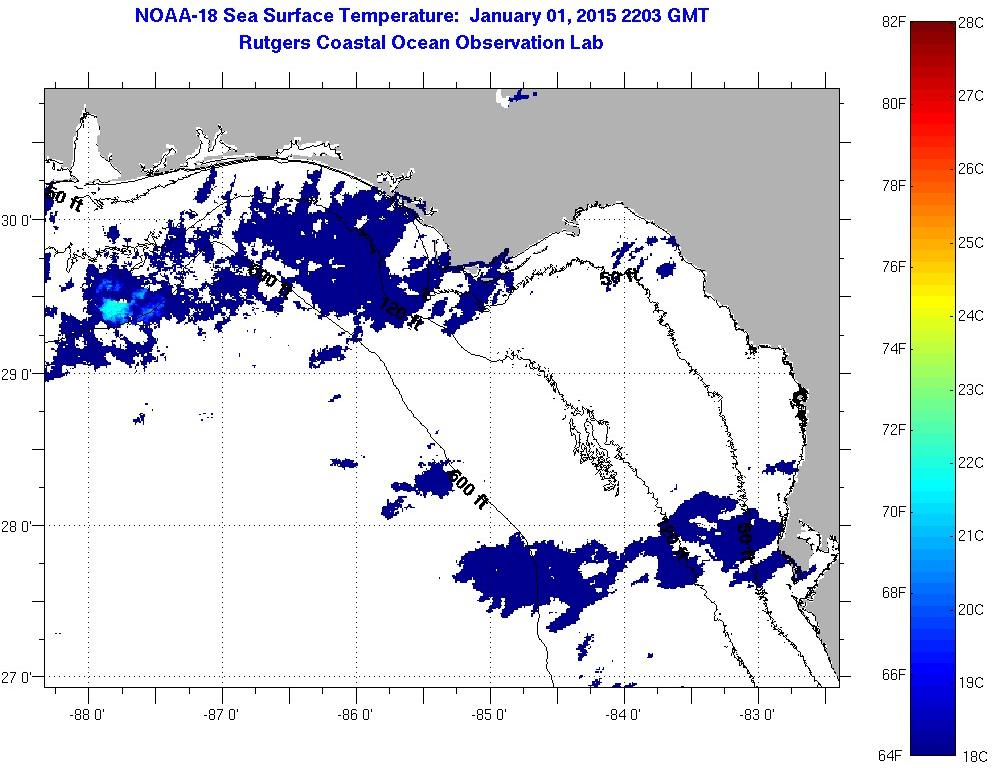Image resolution: width=992 pixels, height=770 pixels.
Task: Click the 27 0' latitude axis label
Action: pyautogui.click(x=20, y=677)
